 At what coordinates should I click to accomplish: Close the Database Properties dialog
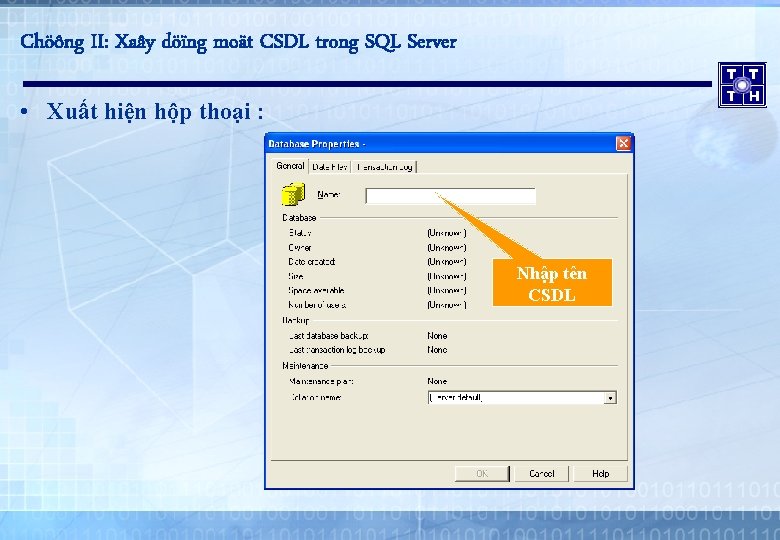tap(623, 144)
